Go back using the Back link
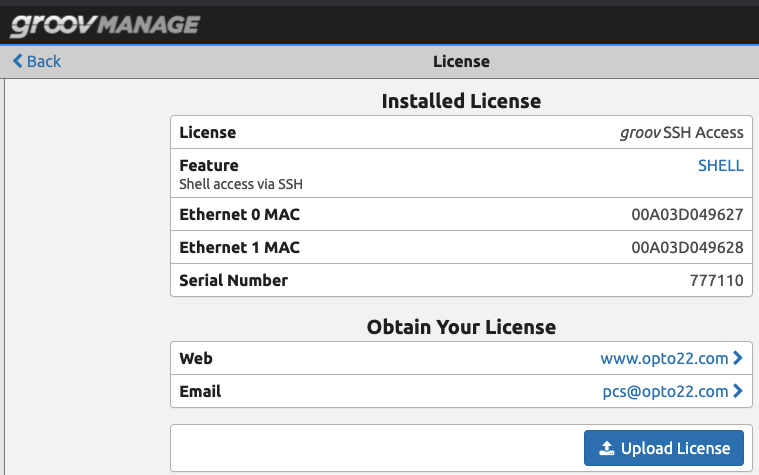Viewport: 759px width, 475px height. pyautogui.click(x=37, y=61)
